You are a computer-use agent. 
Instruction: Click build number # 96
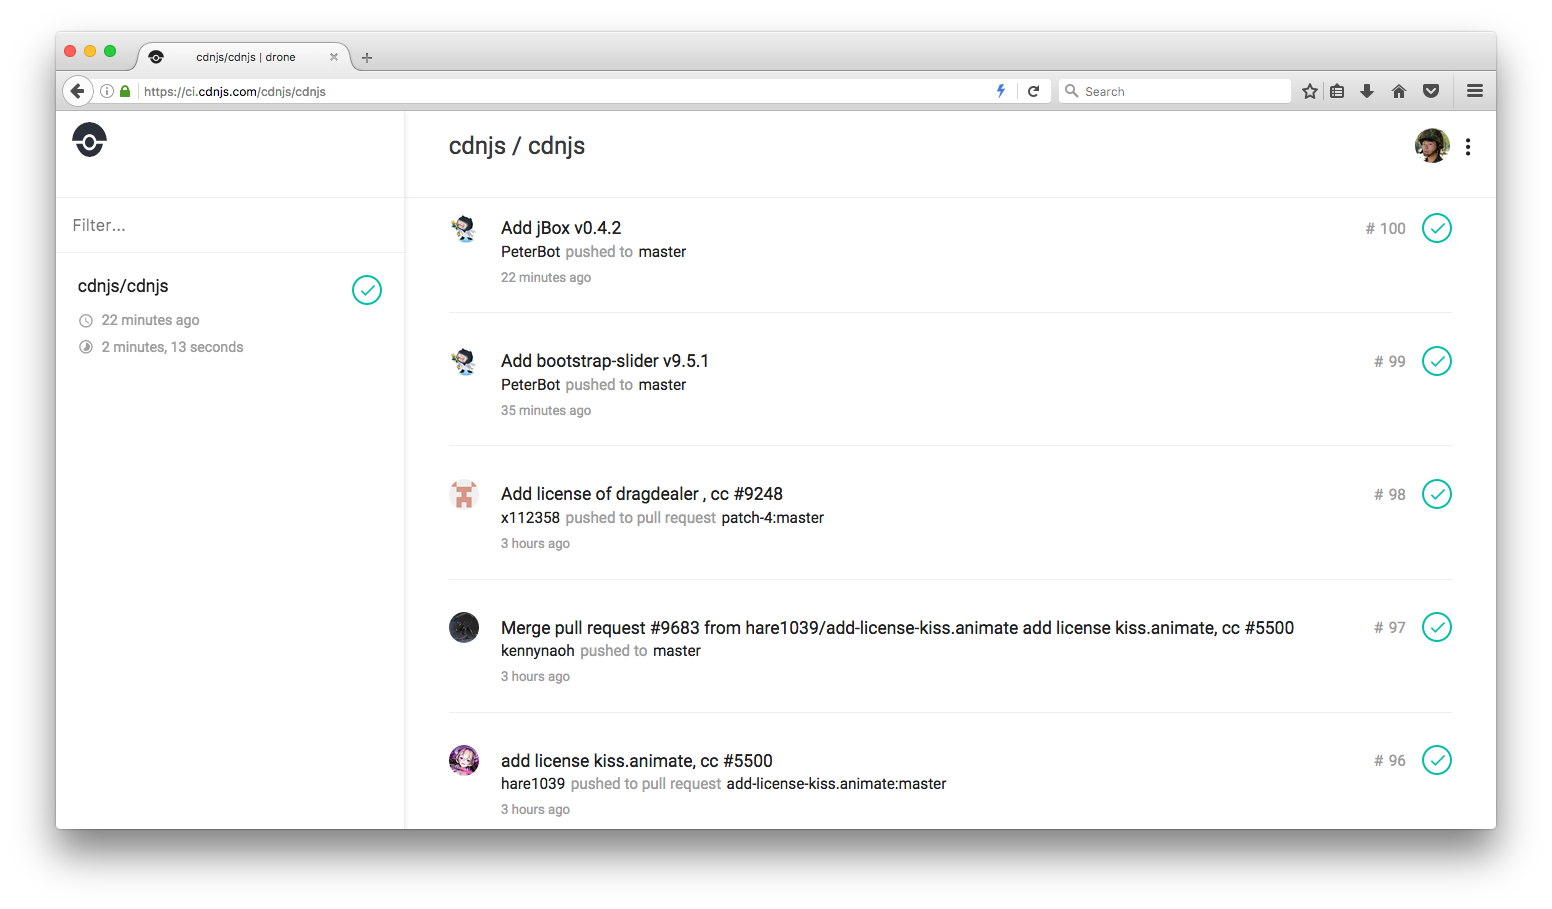coord(1390,760)
